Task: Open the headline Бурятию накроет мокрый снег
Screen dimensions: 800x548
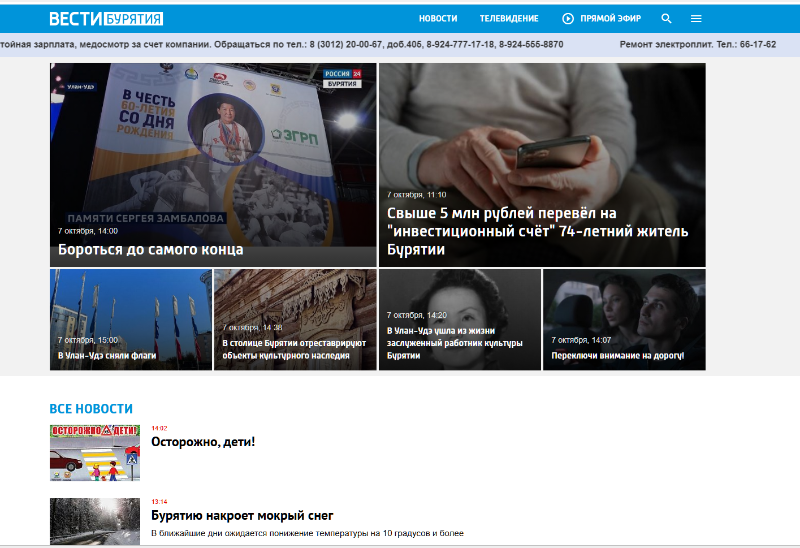Action: [x=242, y=516]
